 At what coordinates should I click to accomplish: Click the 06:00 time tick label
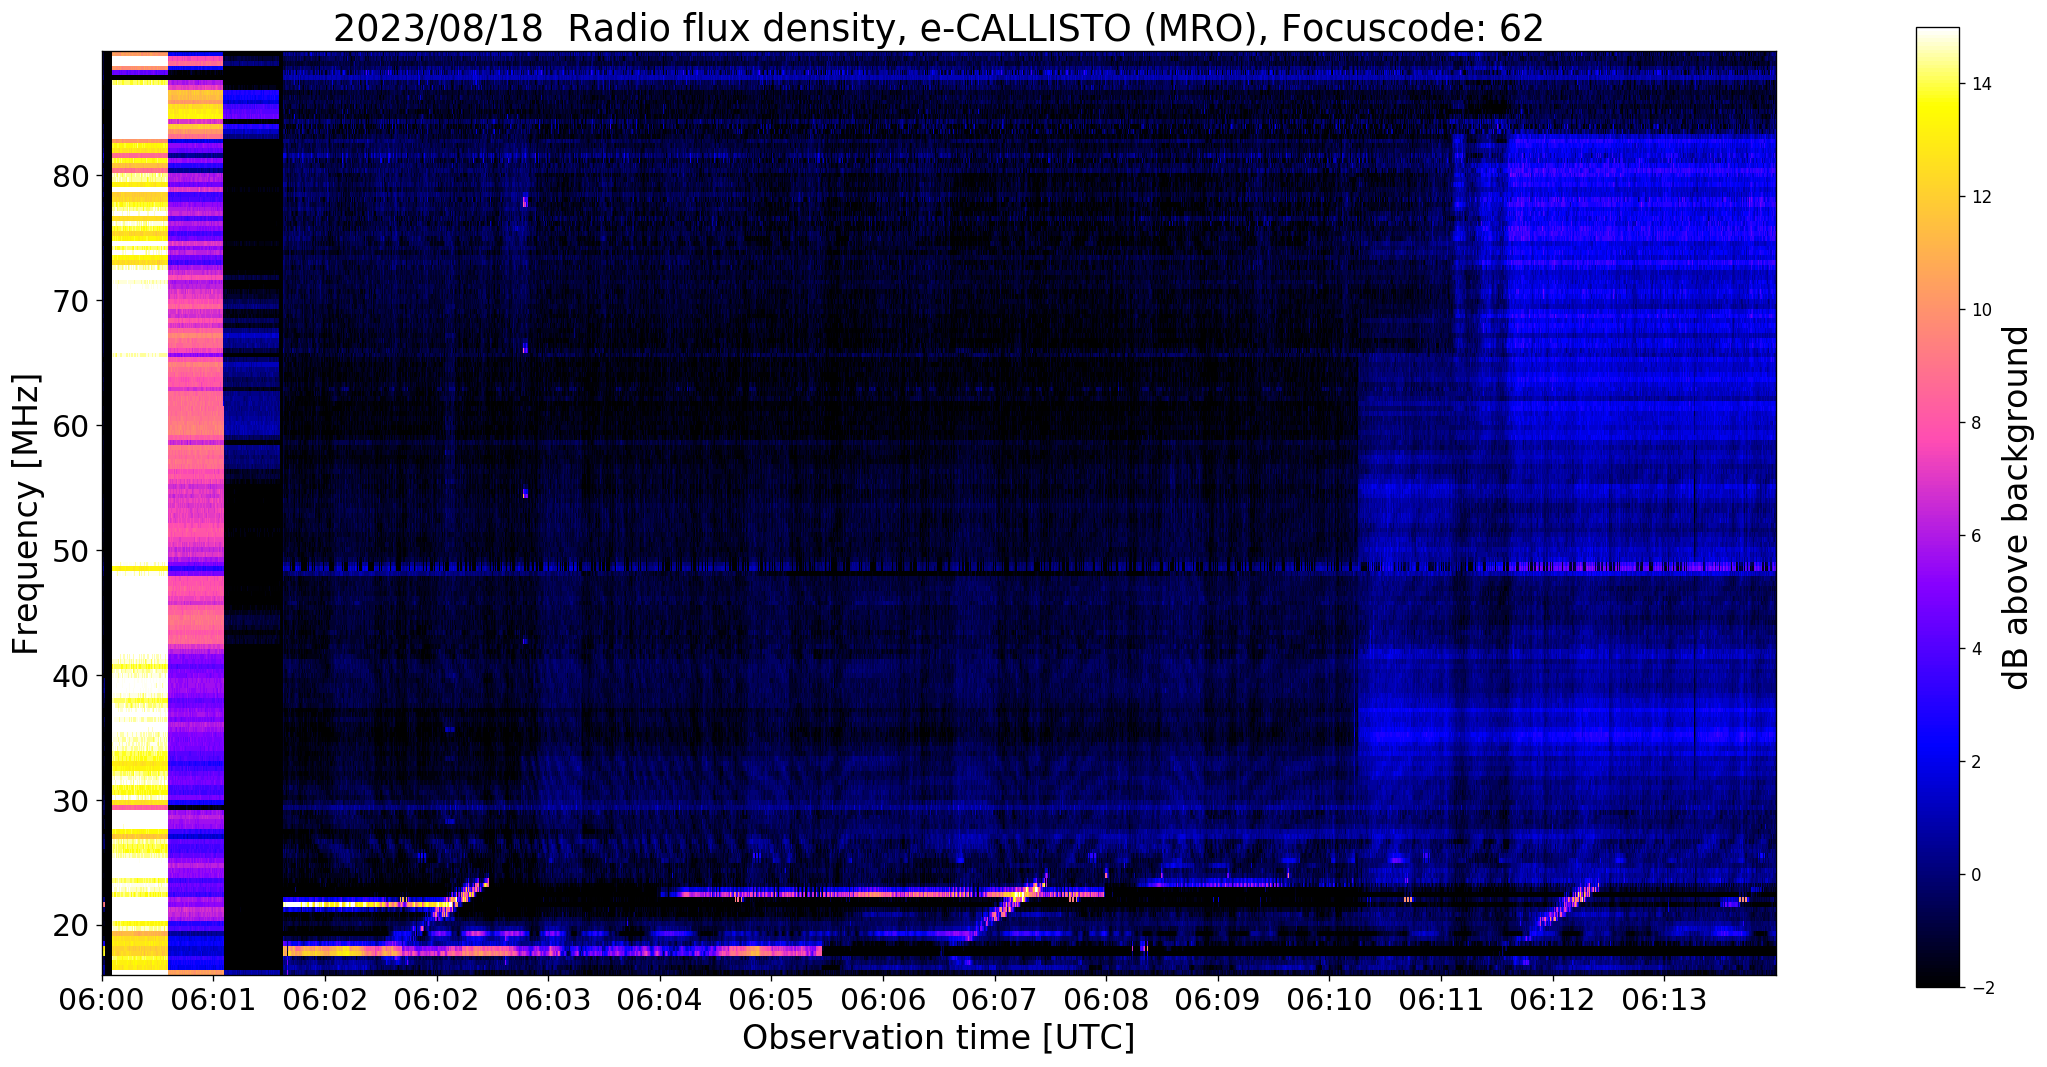[x=102, y=999]
